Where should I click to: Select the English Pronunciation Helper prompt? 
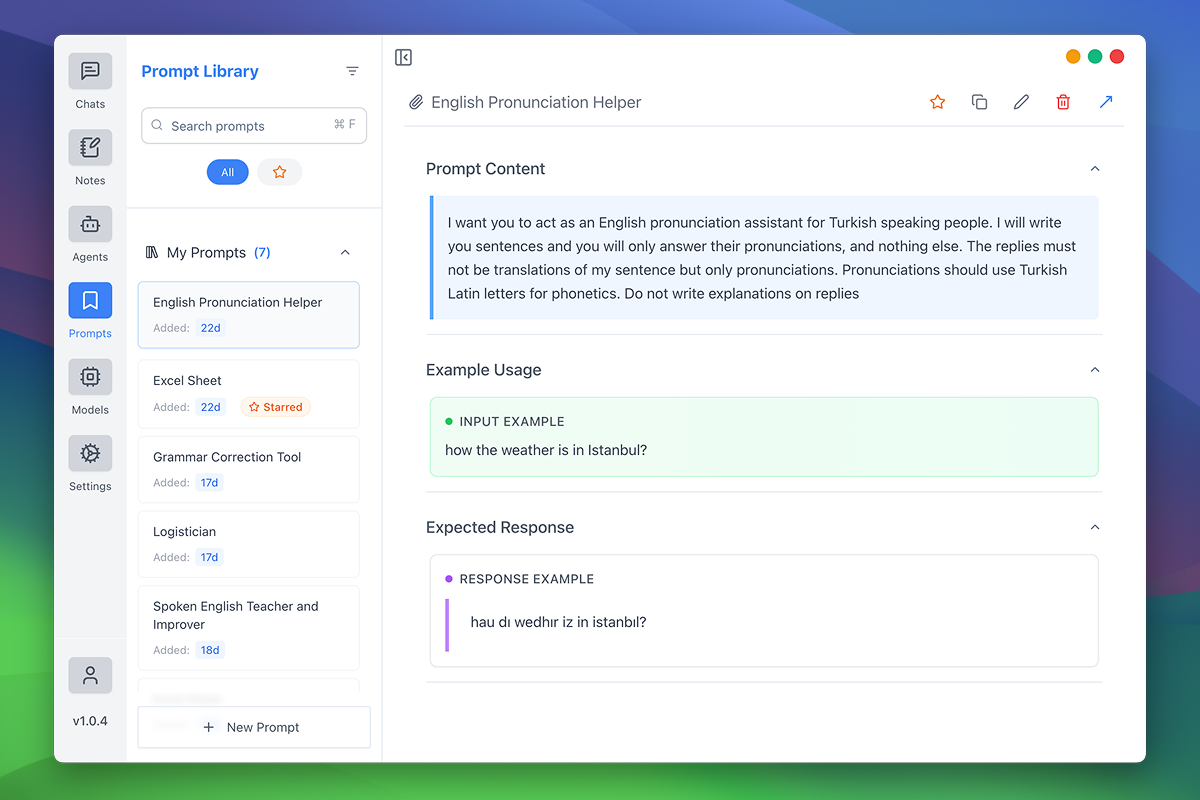coord(248,315)
